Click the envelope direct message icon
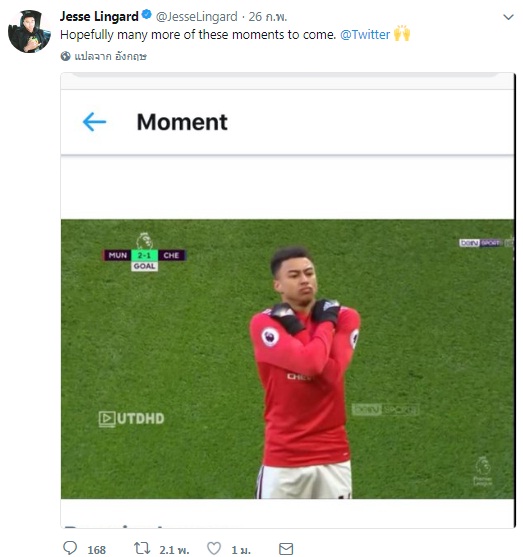523x557 pixels. click(x=286, y=549)
